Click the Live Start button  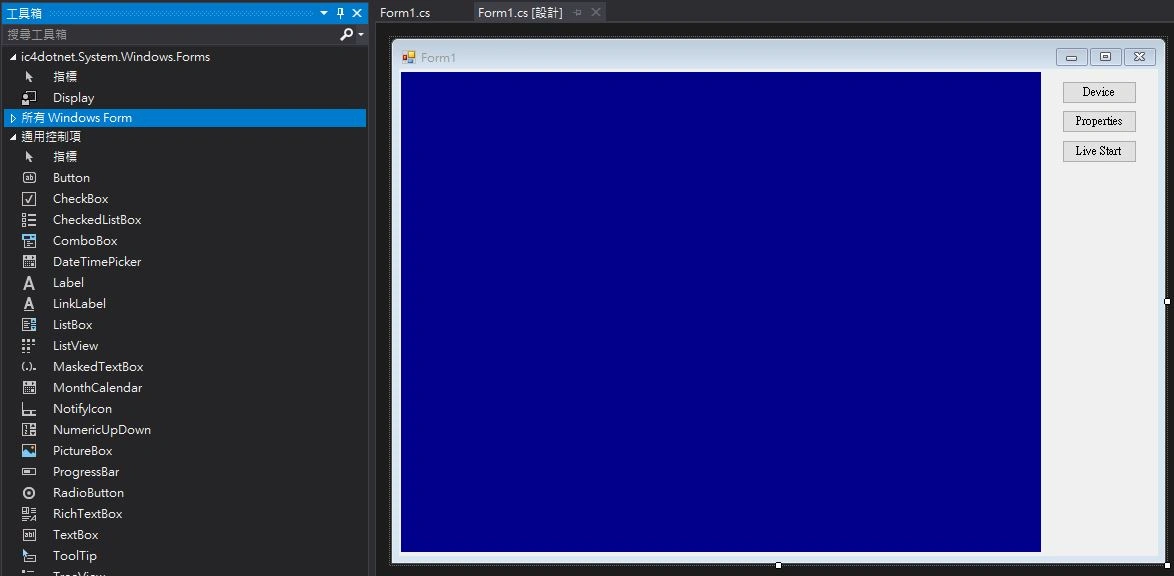1098,151
